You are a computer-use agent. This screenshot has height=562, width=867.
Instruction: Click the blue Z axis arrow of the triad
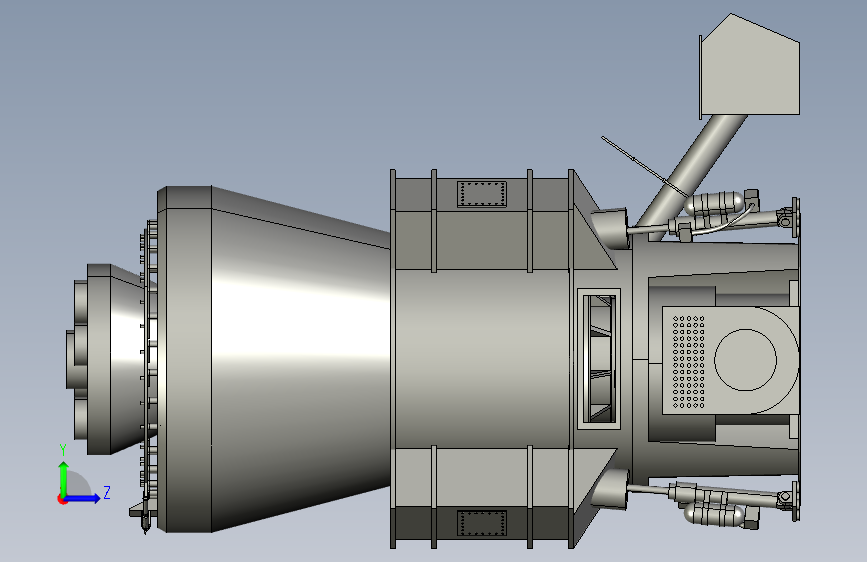click(x=84, y=498)
